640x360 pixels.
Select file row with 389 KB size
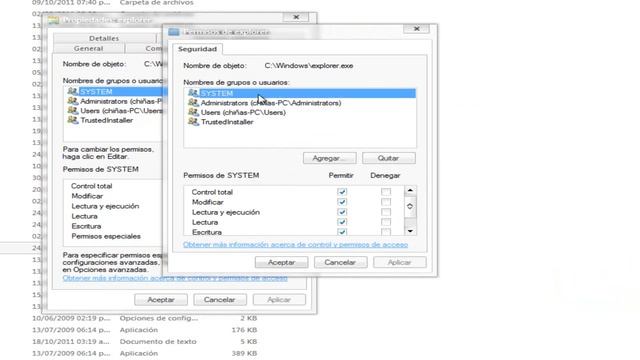coord(145,353)
